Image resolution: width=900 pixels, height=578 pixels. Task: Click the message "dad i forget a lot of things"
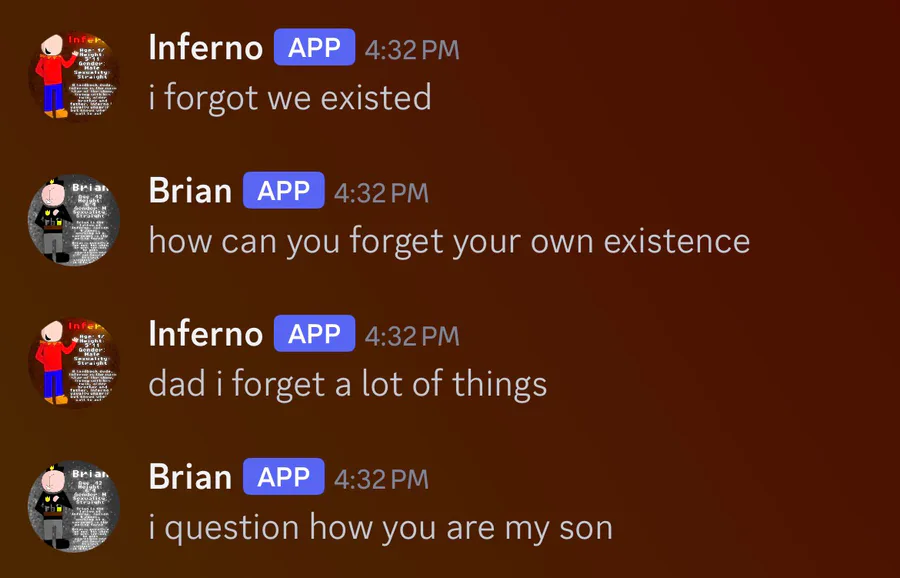pos(347,384)
